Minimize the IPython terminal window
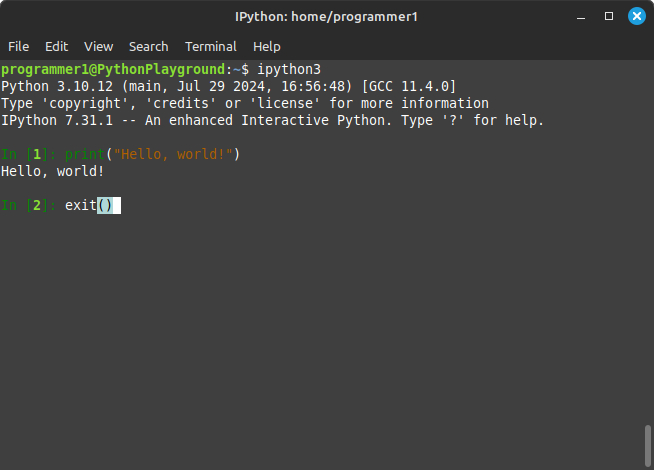Screen dimensions: 654x470 pyautogui.click(x=581, y=17)
